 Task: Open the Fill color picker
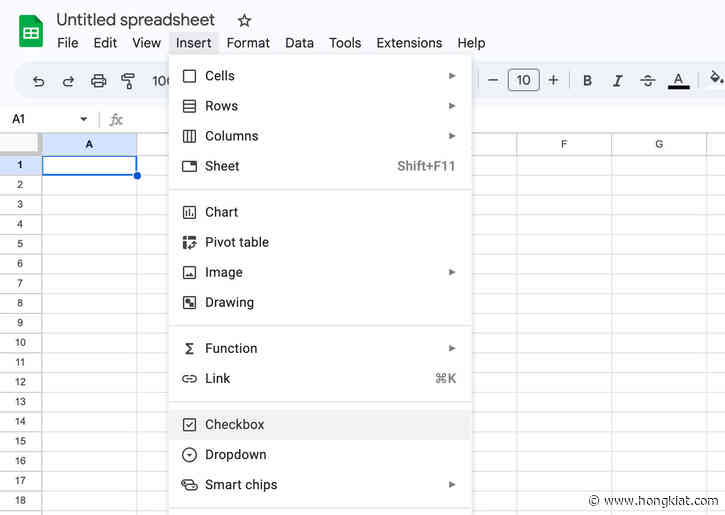pos(716,79)
